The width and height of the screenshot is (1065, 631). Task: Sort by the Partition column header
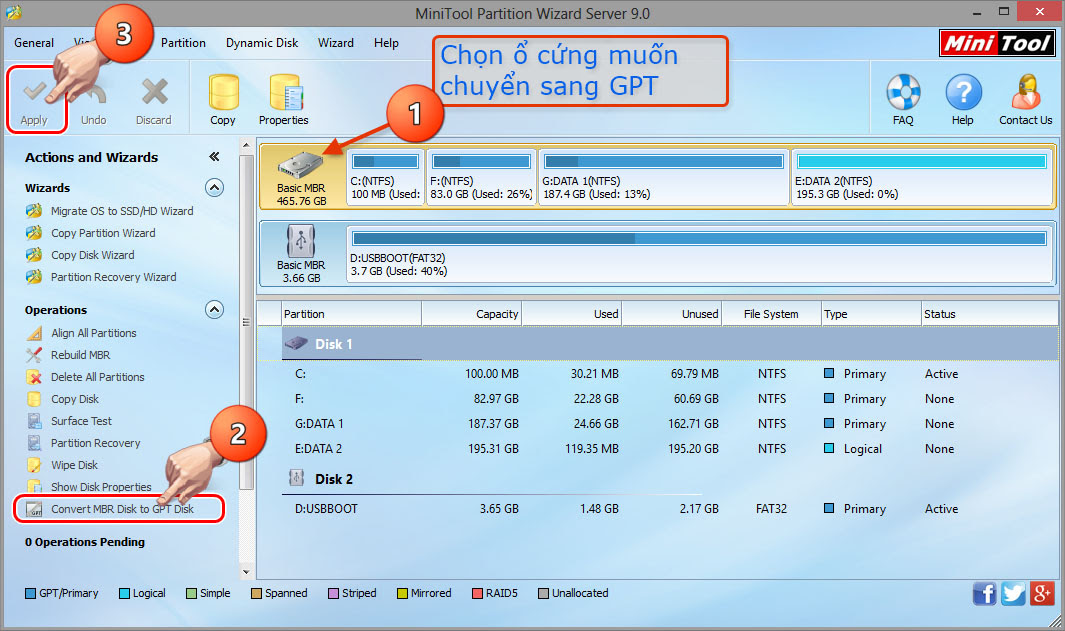pos(351,314)
